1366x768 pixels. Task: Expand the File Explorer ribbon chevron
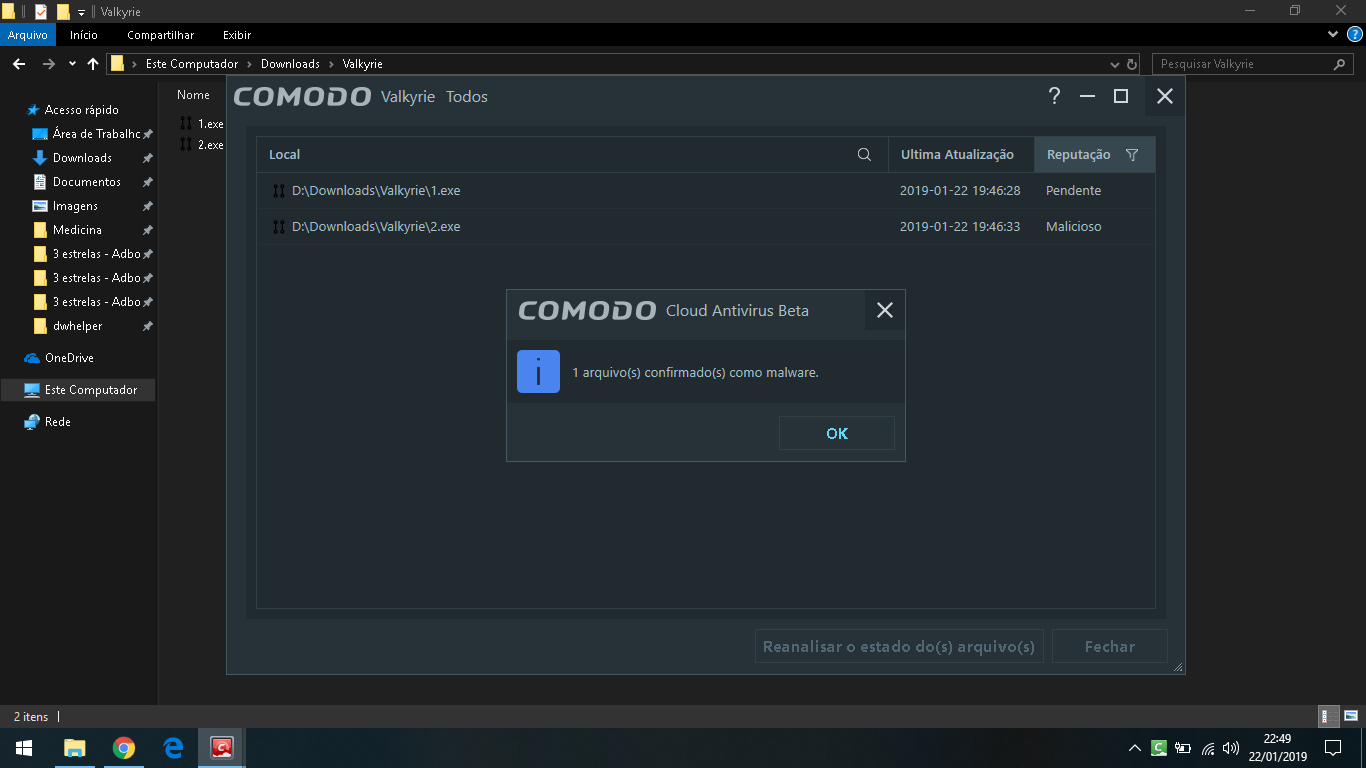[1333, 35]
